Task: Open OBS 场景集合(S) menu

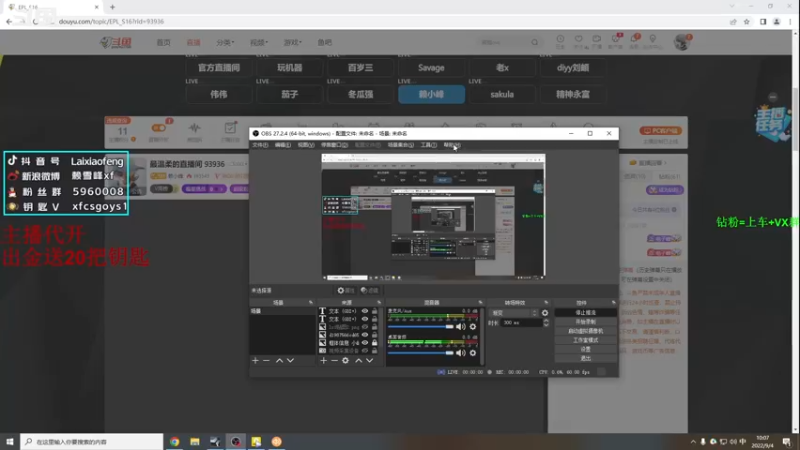Action: click(401, 145)
